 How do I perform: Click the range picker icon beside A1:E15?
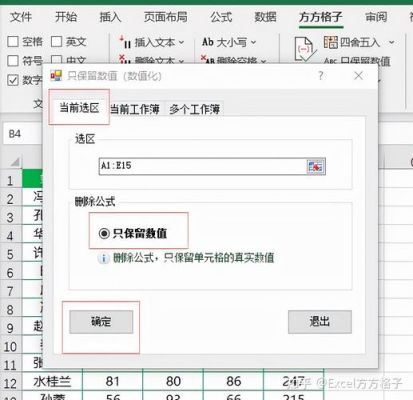pos(316,166)
